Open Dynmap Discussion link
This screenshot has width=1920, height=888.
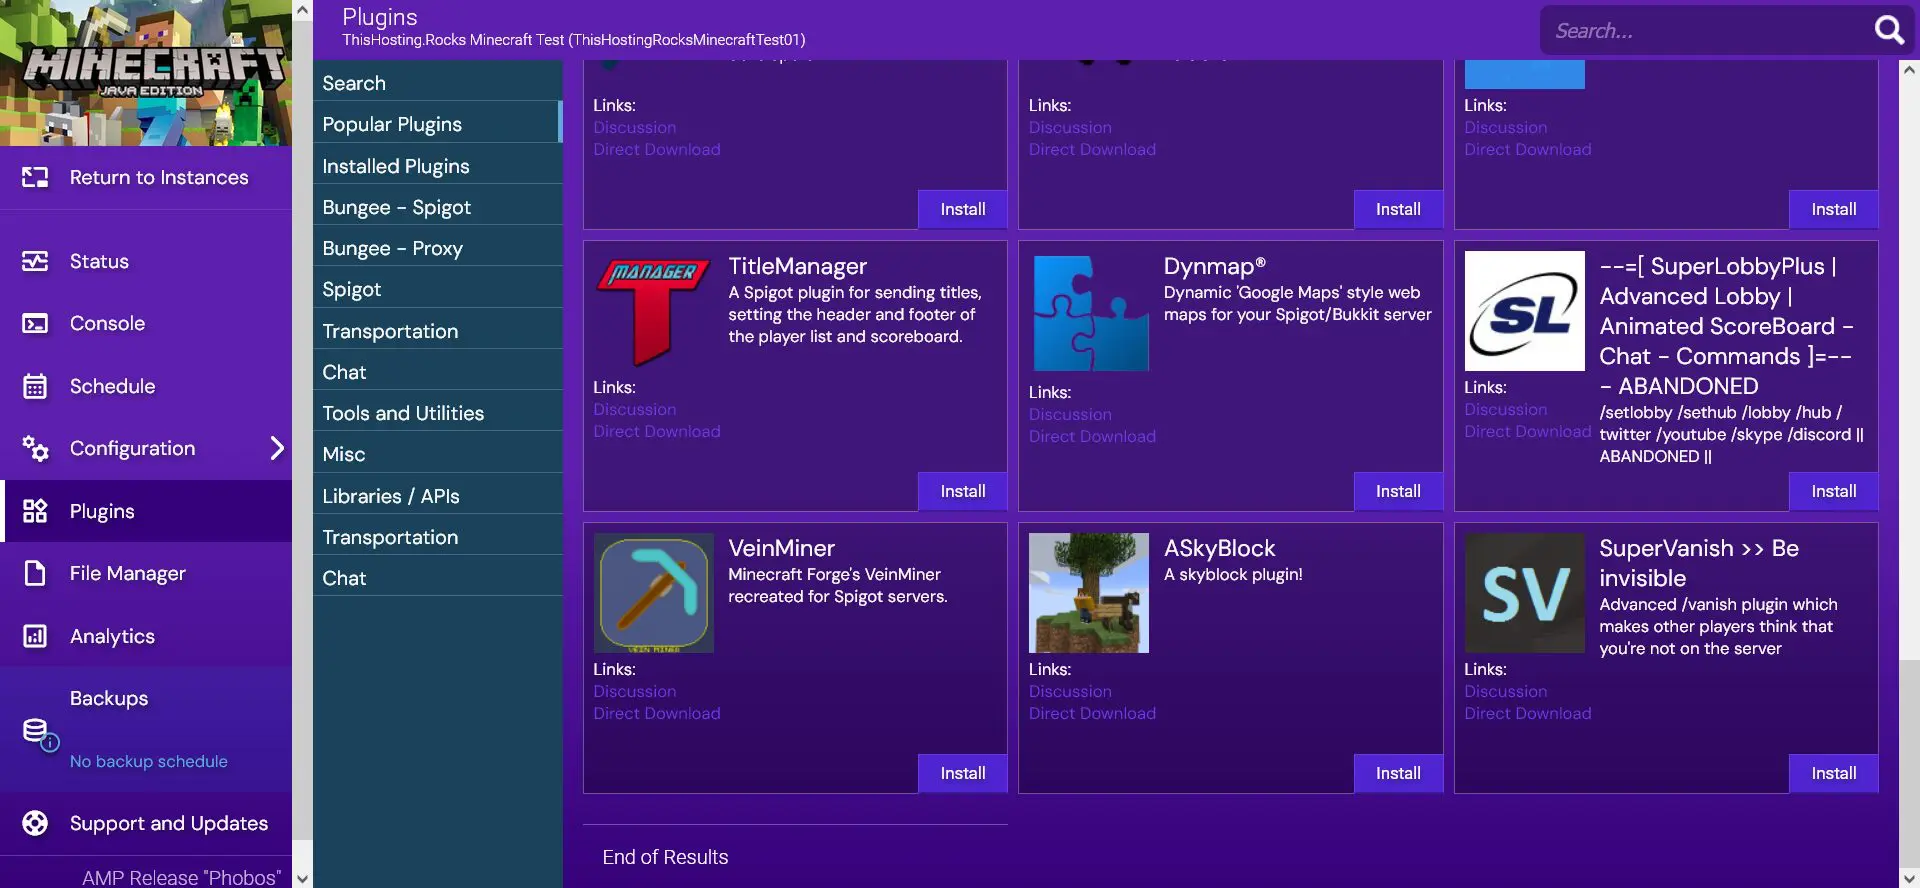tap(1070, 414)
